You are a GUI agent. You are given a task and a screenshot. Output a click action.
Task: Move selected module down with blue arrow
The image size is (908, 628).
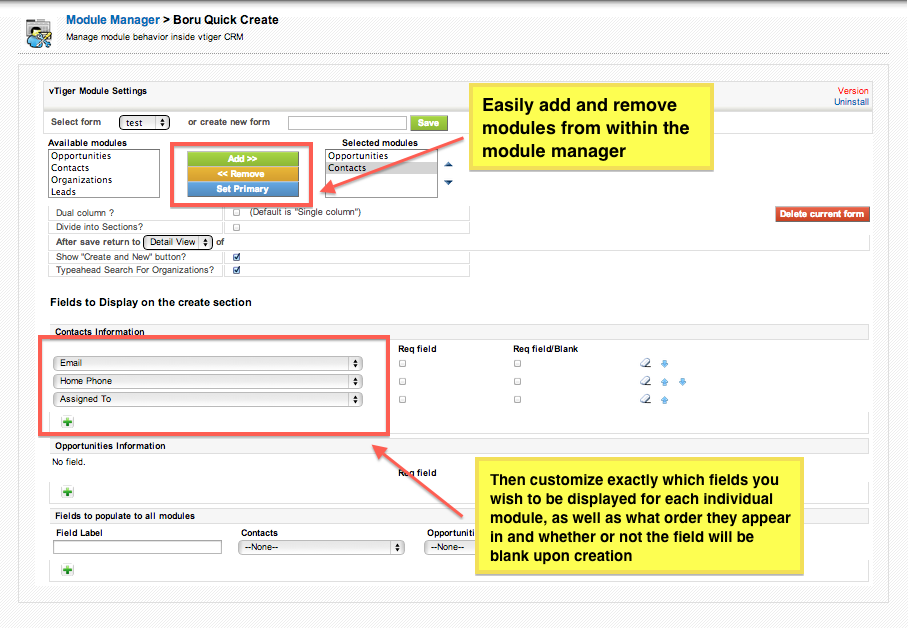[448, 182]
